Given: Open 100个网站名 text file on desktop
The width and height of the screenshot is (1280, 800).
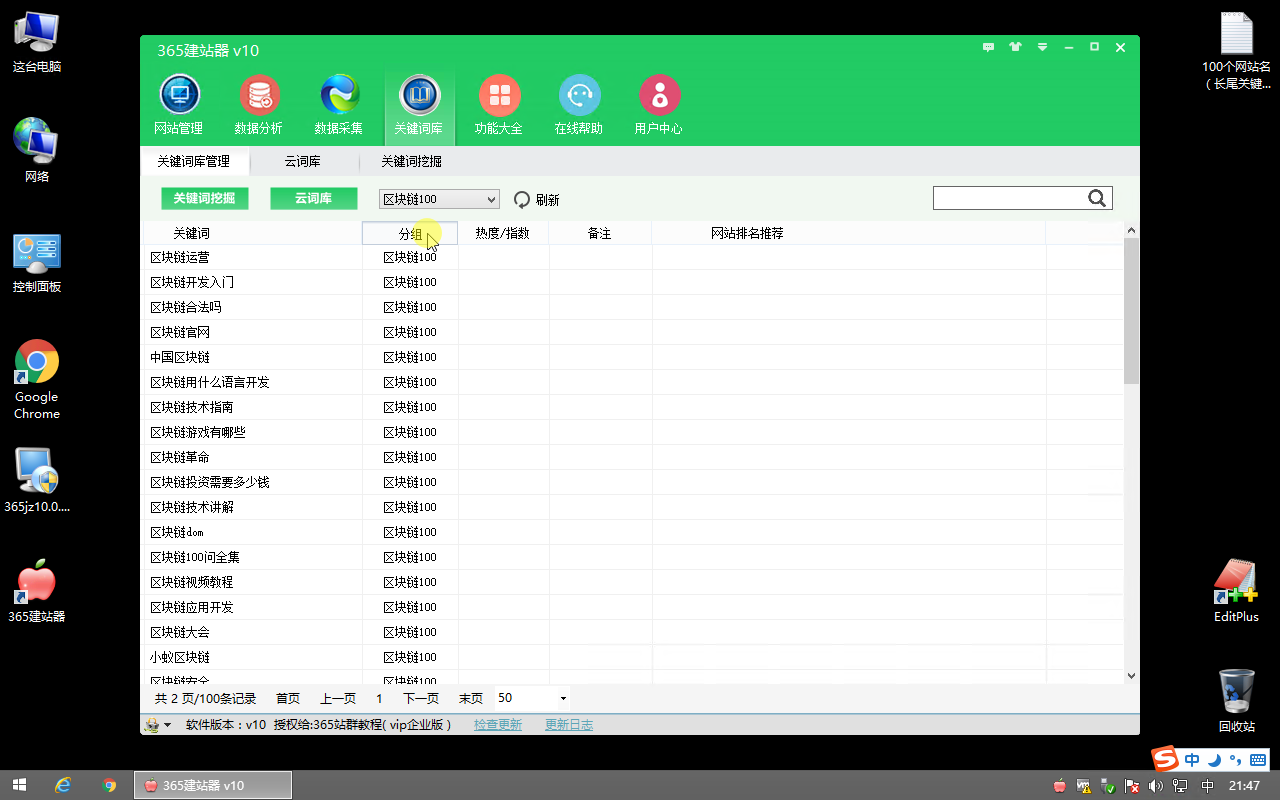Looking at the screenshot, I should [1237, 52].
